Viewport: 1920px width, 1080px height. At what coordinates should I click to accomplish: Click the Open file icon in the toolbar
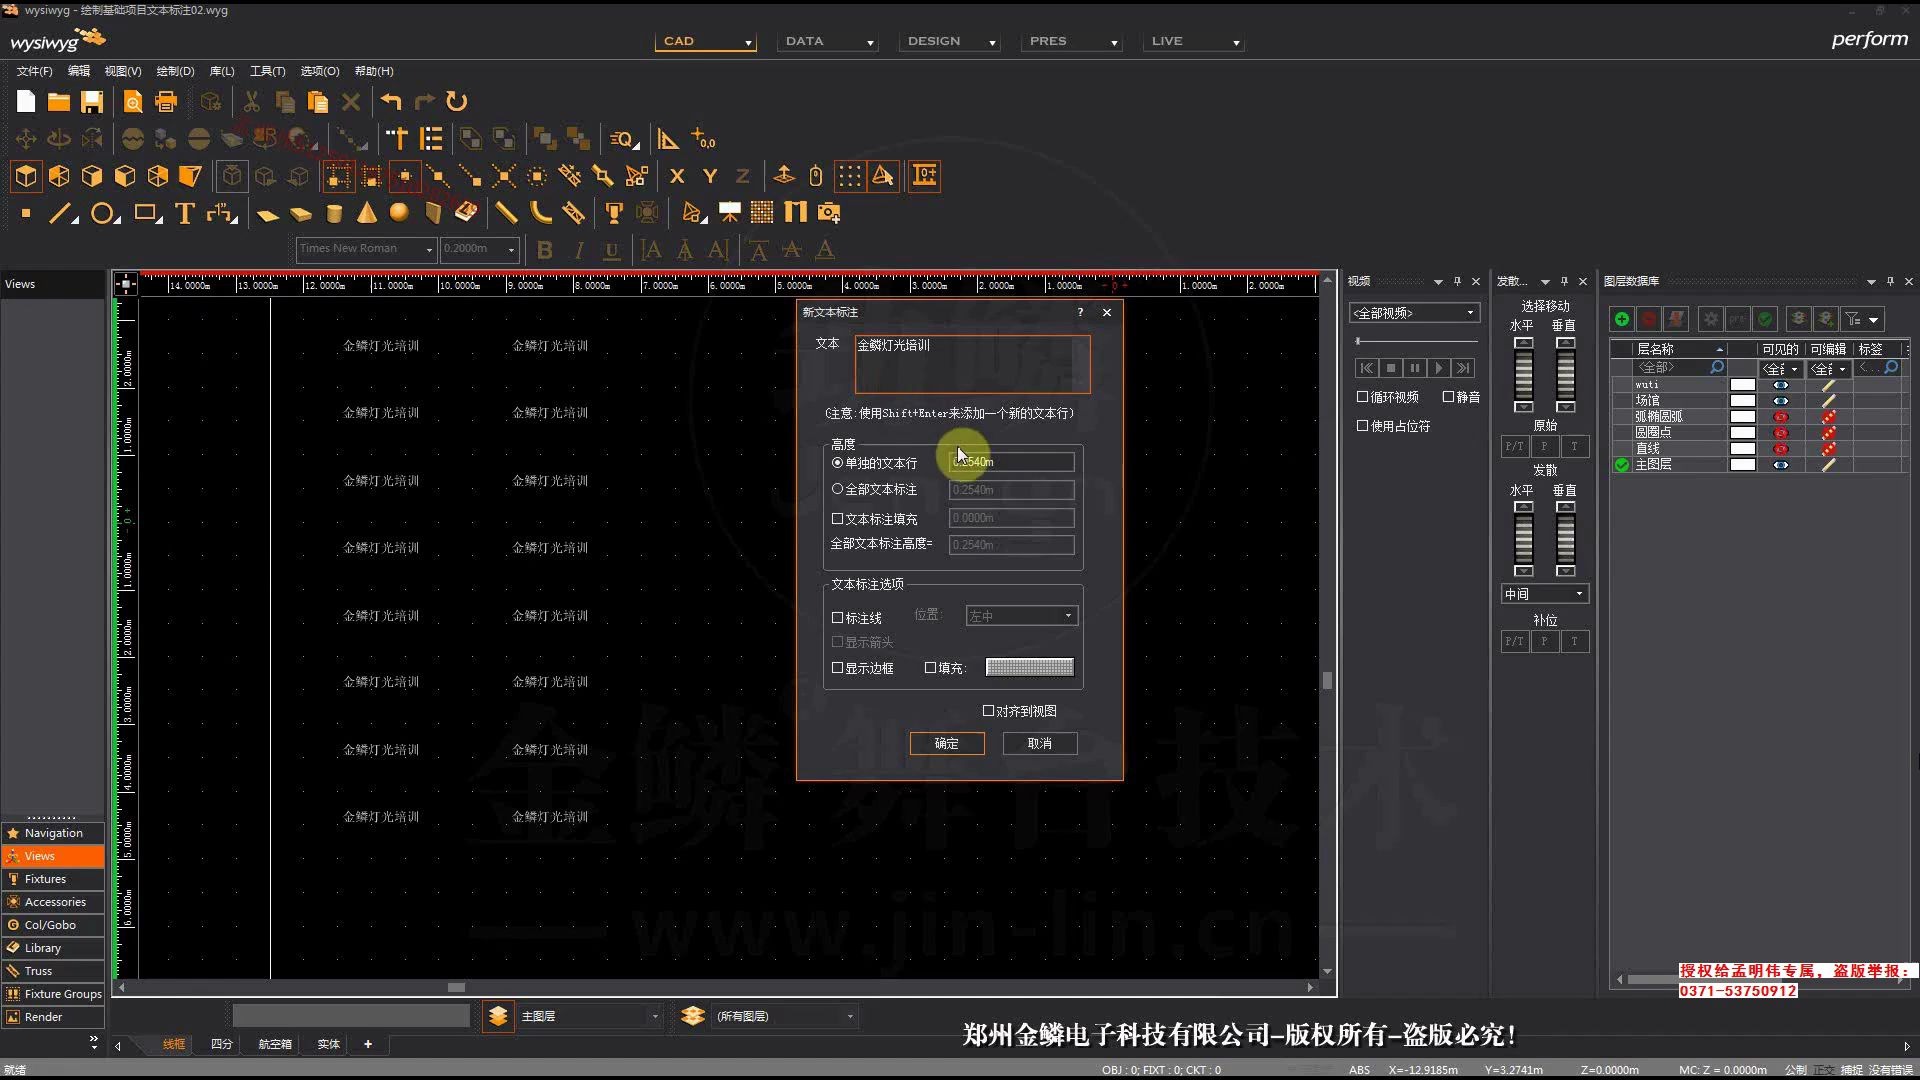pyautogui.click(x=58, y=101)
